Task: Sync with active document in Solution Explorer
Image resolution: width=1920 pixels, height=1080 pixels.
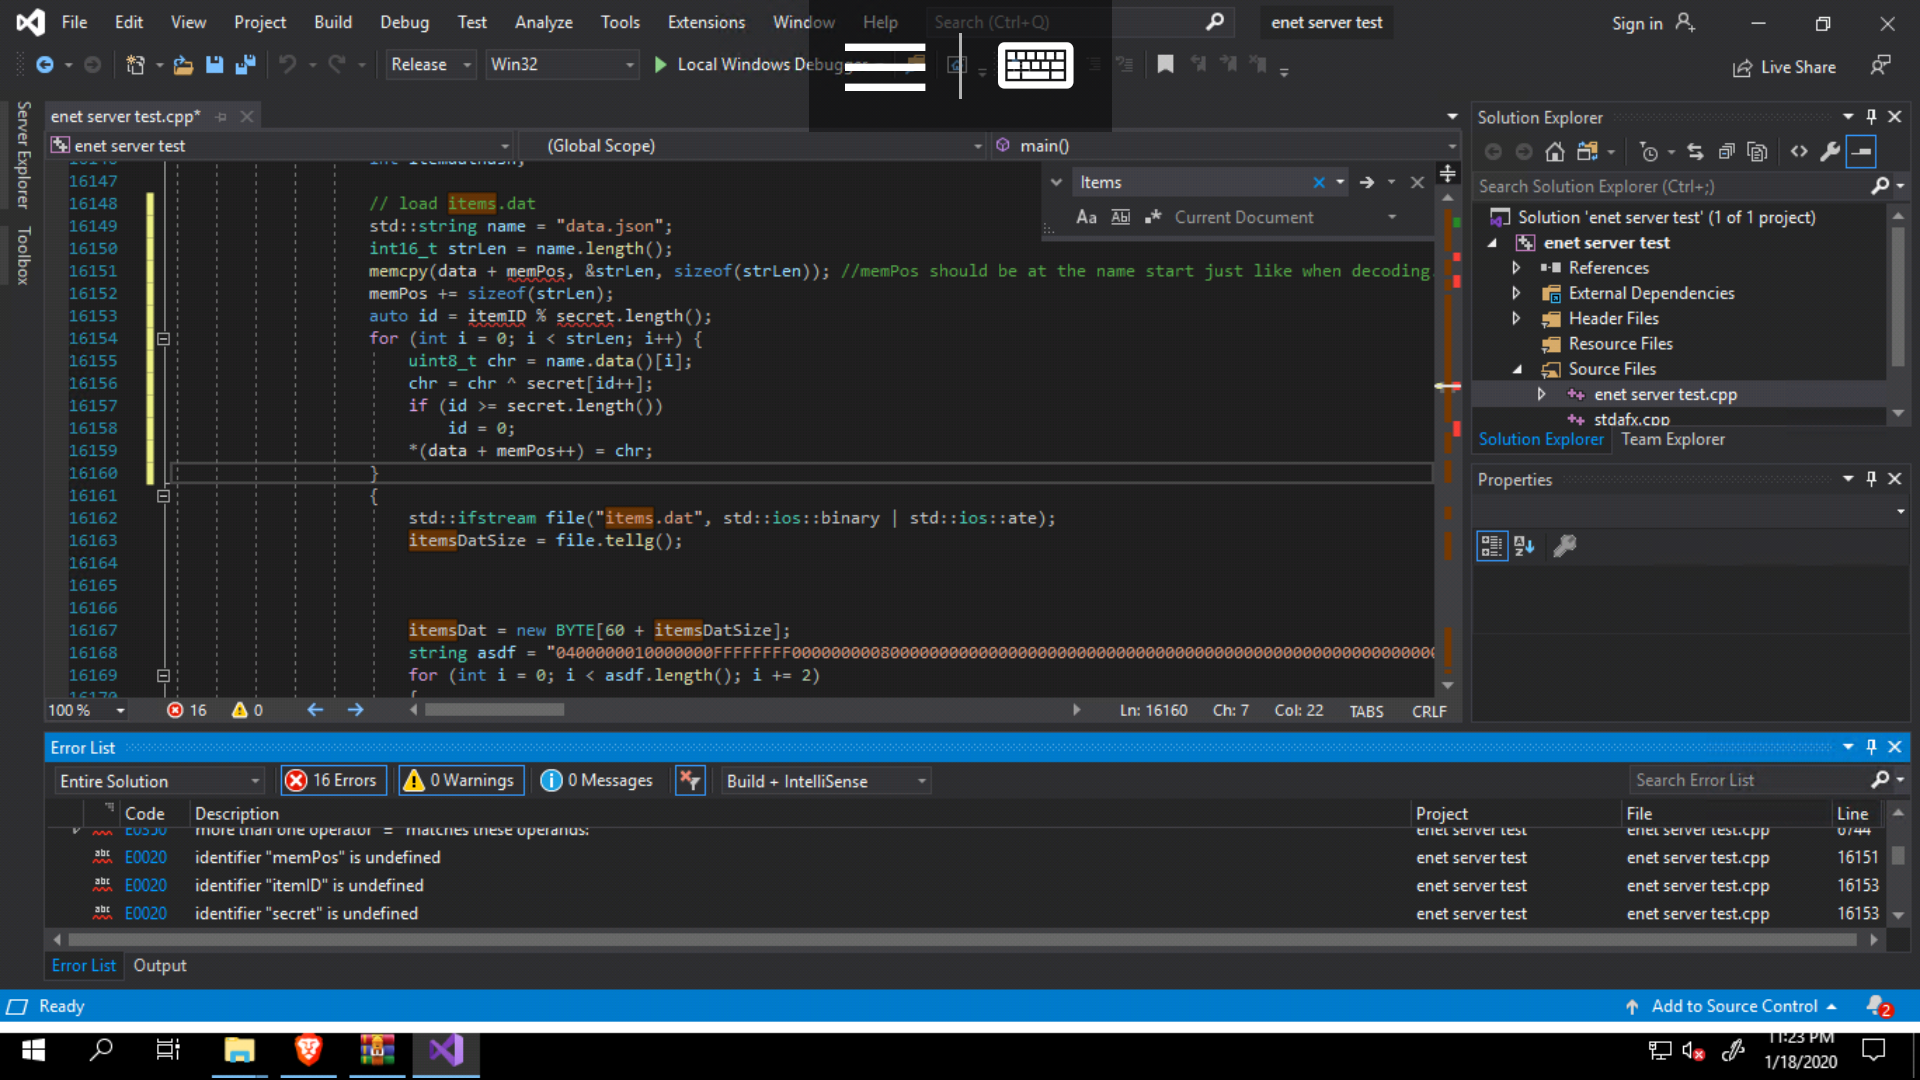Action: (1695, 152)
